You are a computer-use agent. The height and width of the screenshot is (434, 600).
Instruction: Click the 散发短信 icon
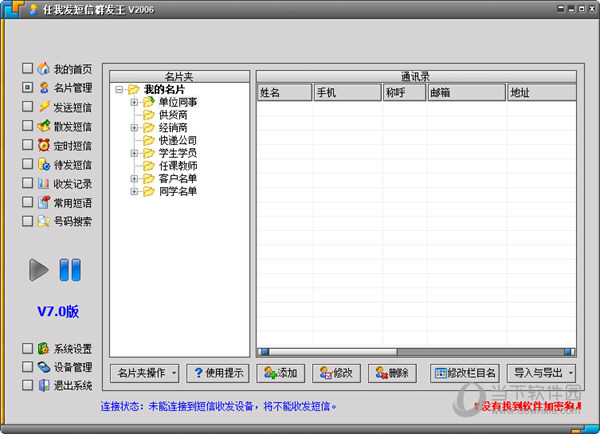(44, 126)
